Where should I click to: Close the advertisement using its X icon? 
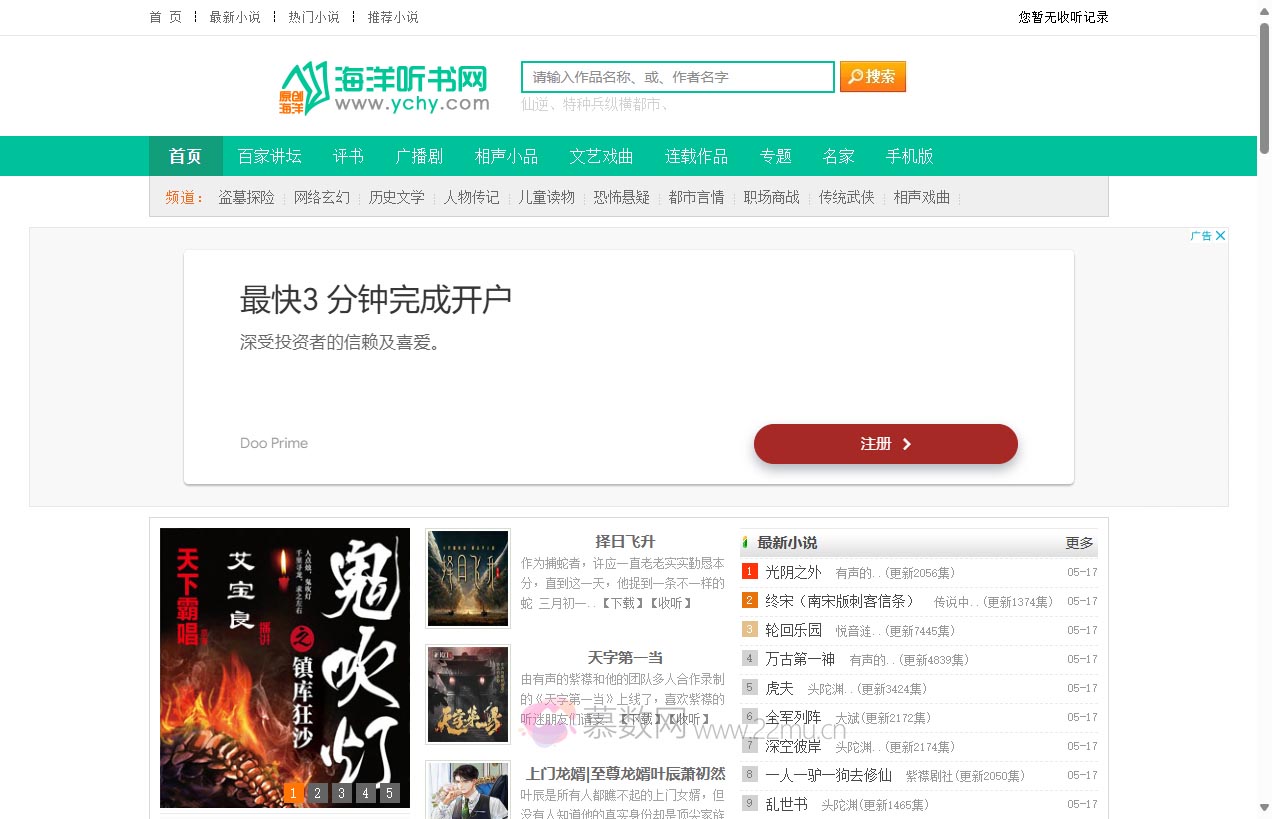[1221, 235]
